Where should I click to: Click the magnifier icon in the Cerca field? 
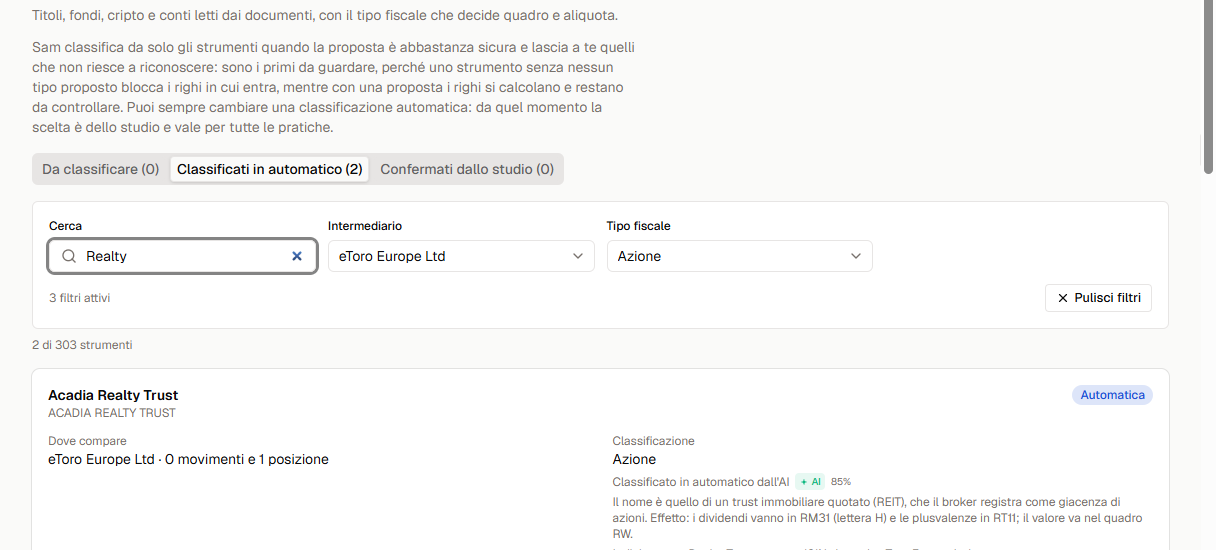point(69,256)
